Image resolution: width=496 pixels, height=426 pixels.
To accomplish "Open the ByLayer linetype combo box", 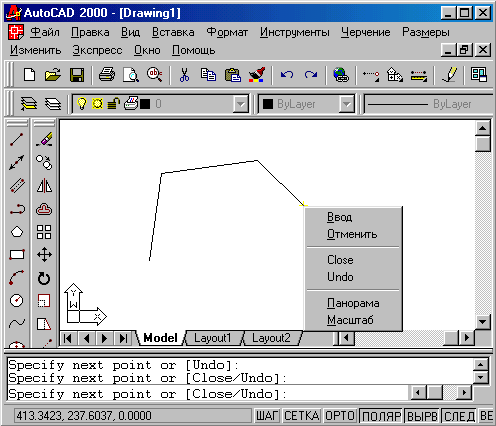I will (429, 104).
